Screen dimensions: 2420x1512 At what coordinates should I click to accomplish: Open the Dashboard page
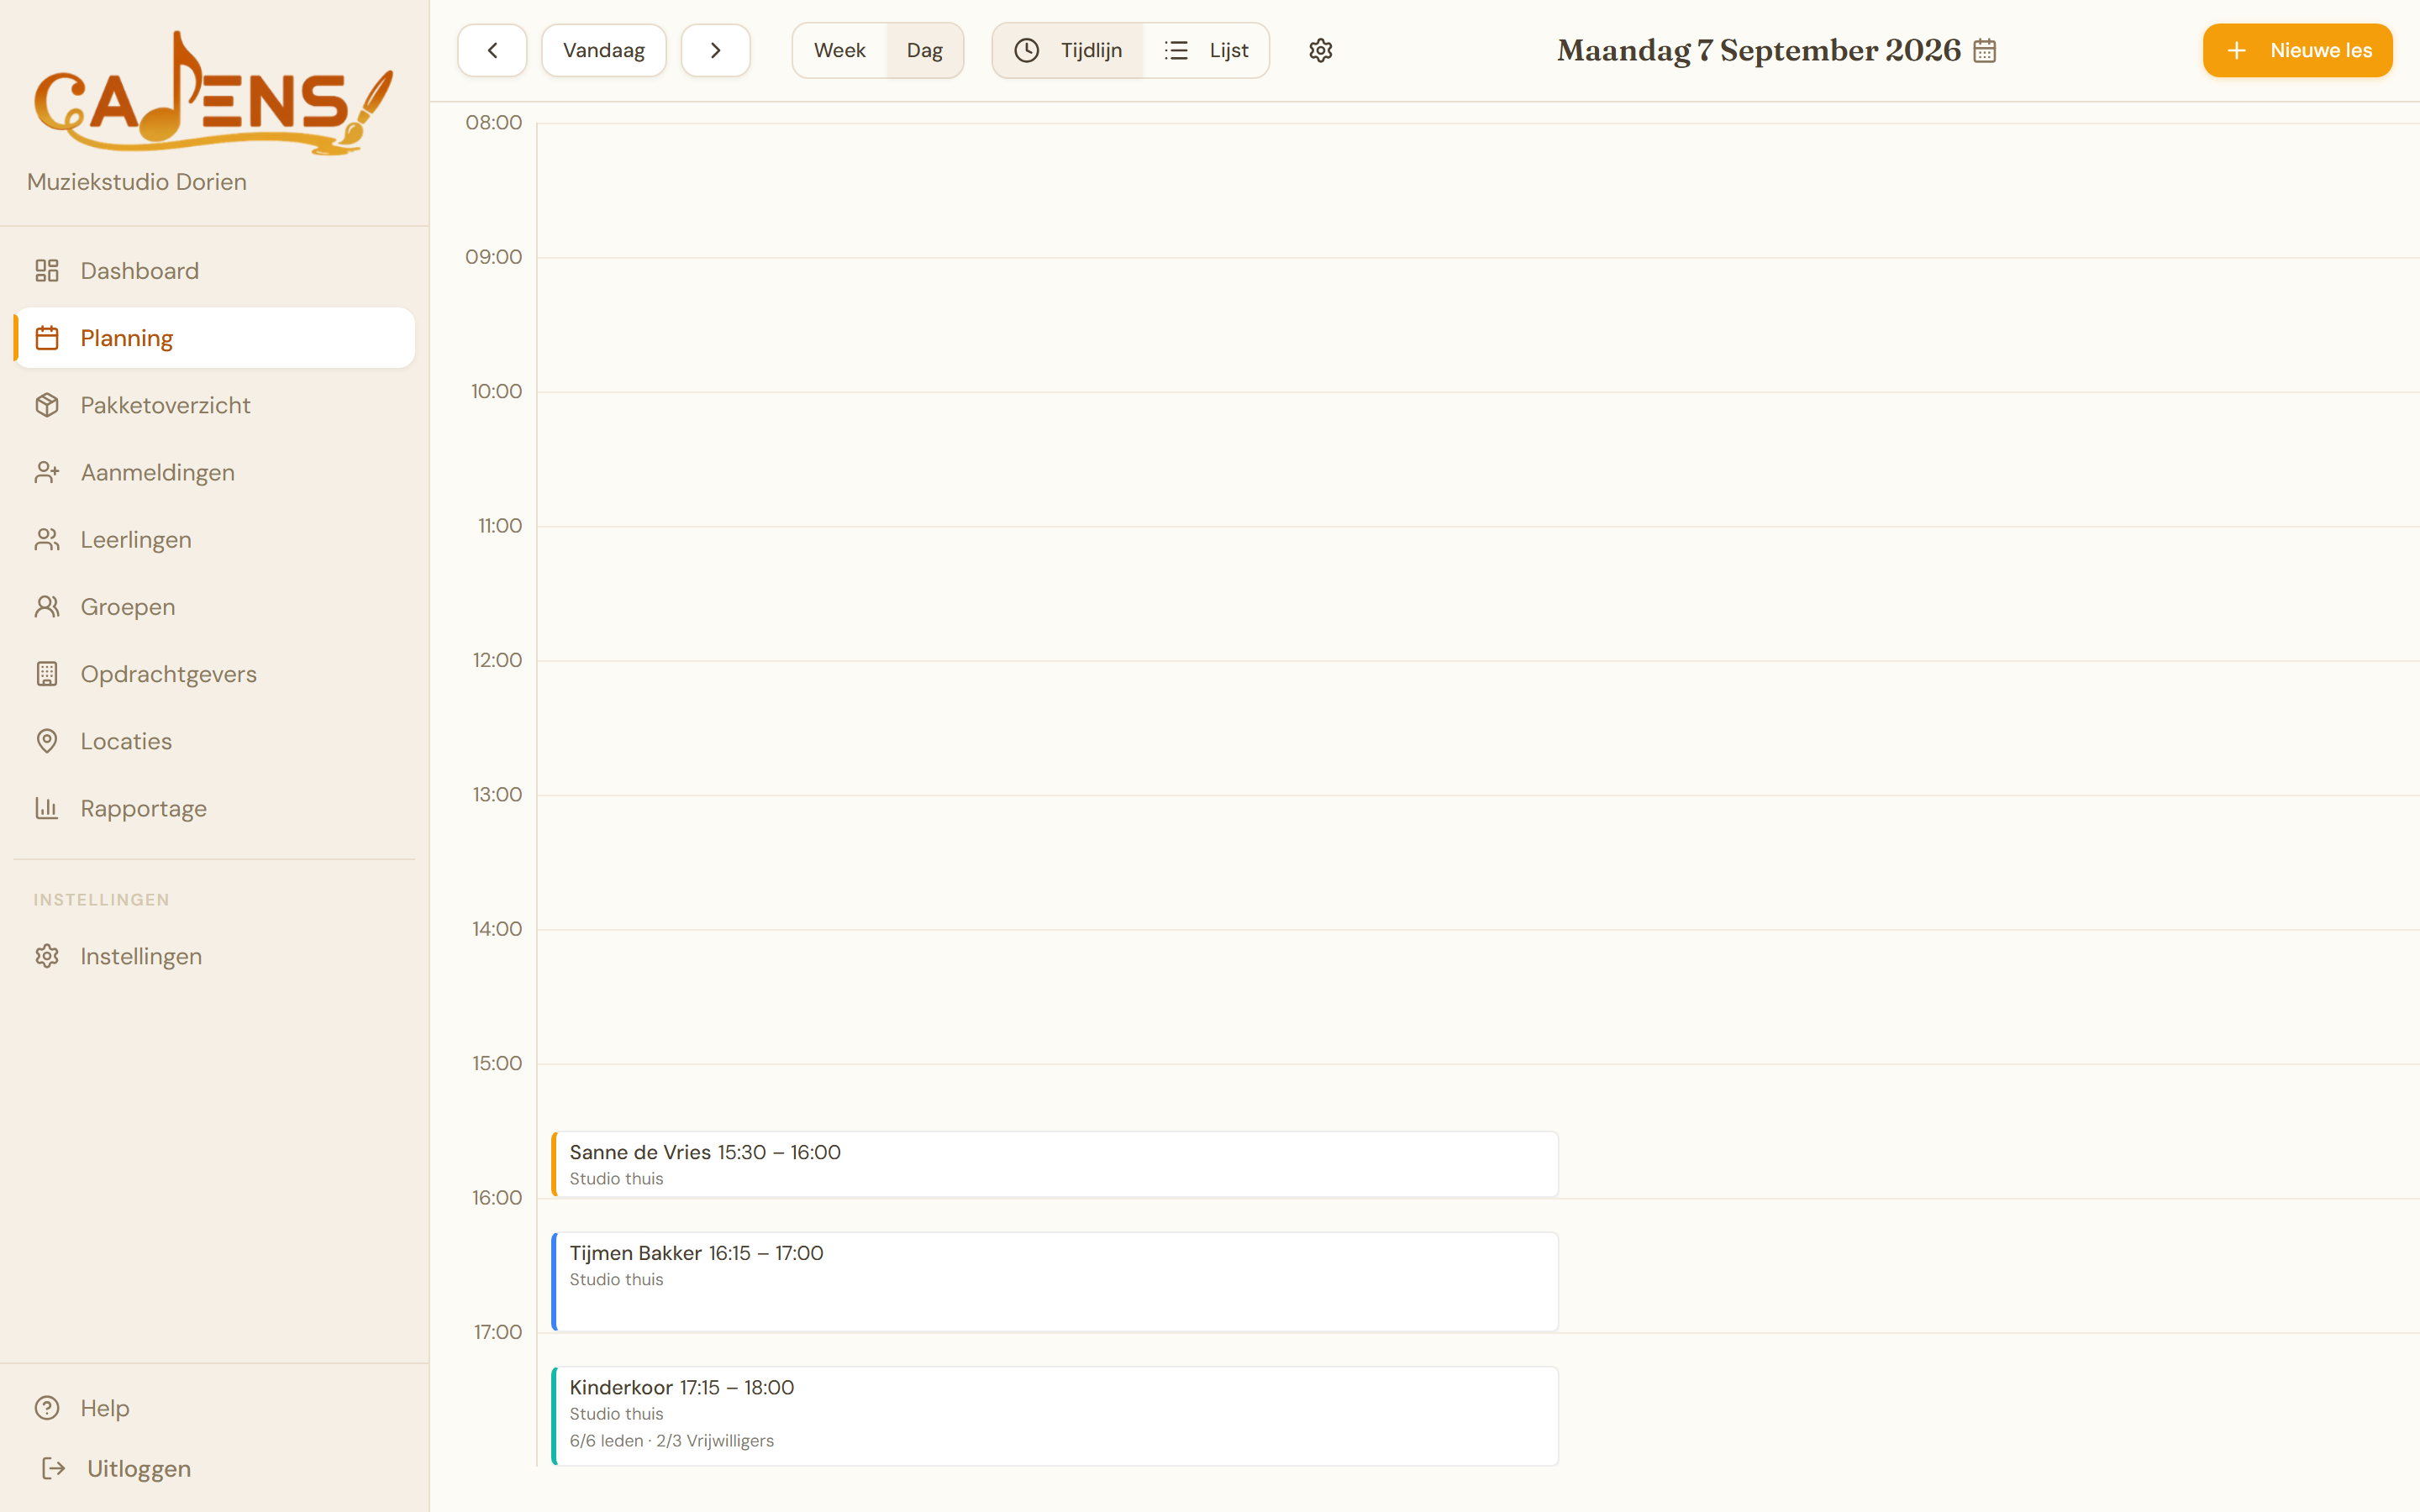[x=214, y=271]
